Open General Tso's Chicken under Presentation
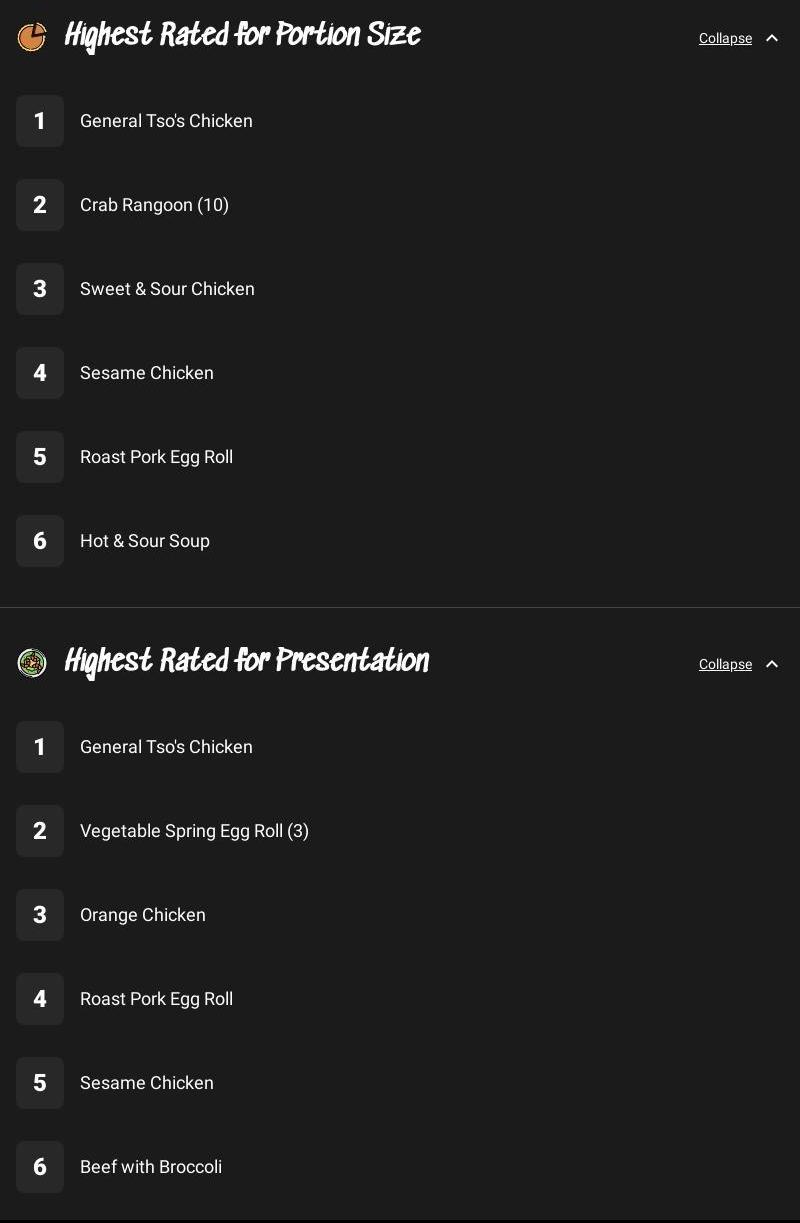This screenshot has width=800, height=1223. pyautogui.click(x=166, y=747)
